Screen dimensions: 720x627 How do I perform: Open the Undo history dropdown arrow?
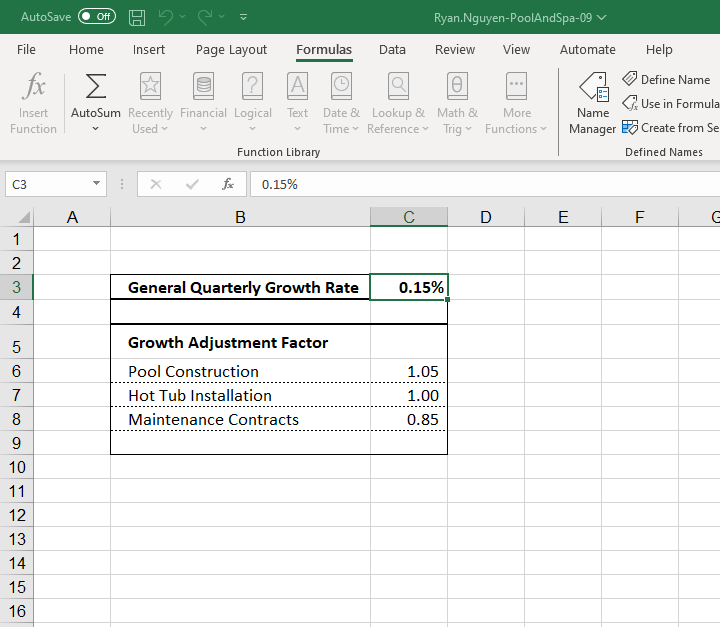pos(182,17)
